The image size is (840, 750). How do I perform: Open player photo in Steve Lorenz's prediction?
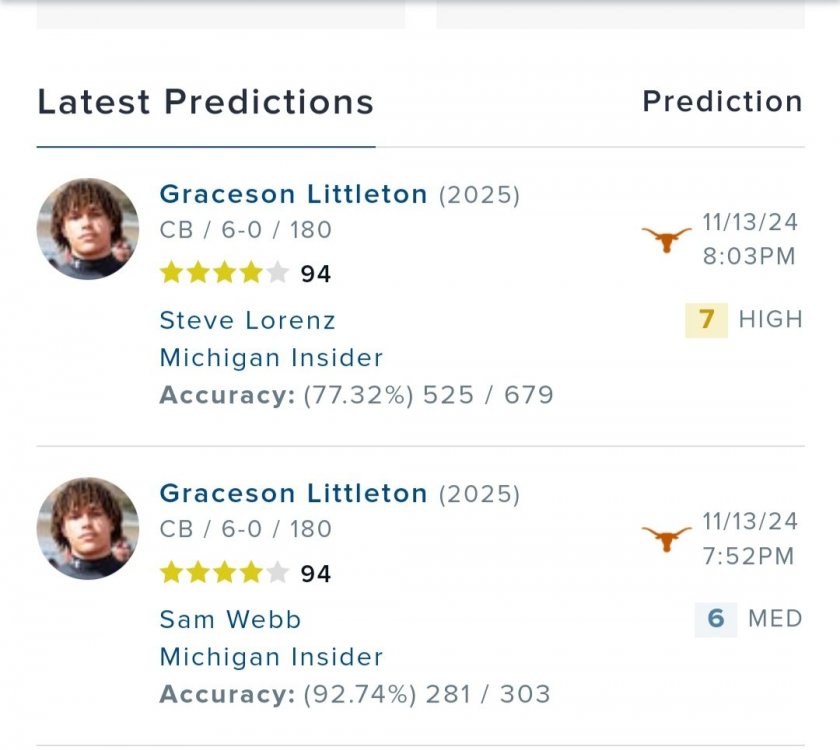point(88,229)
